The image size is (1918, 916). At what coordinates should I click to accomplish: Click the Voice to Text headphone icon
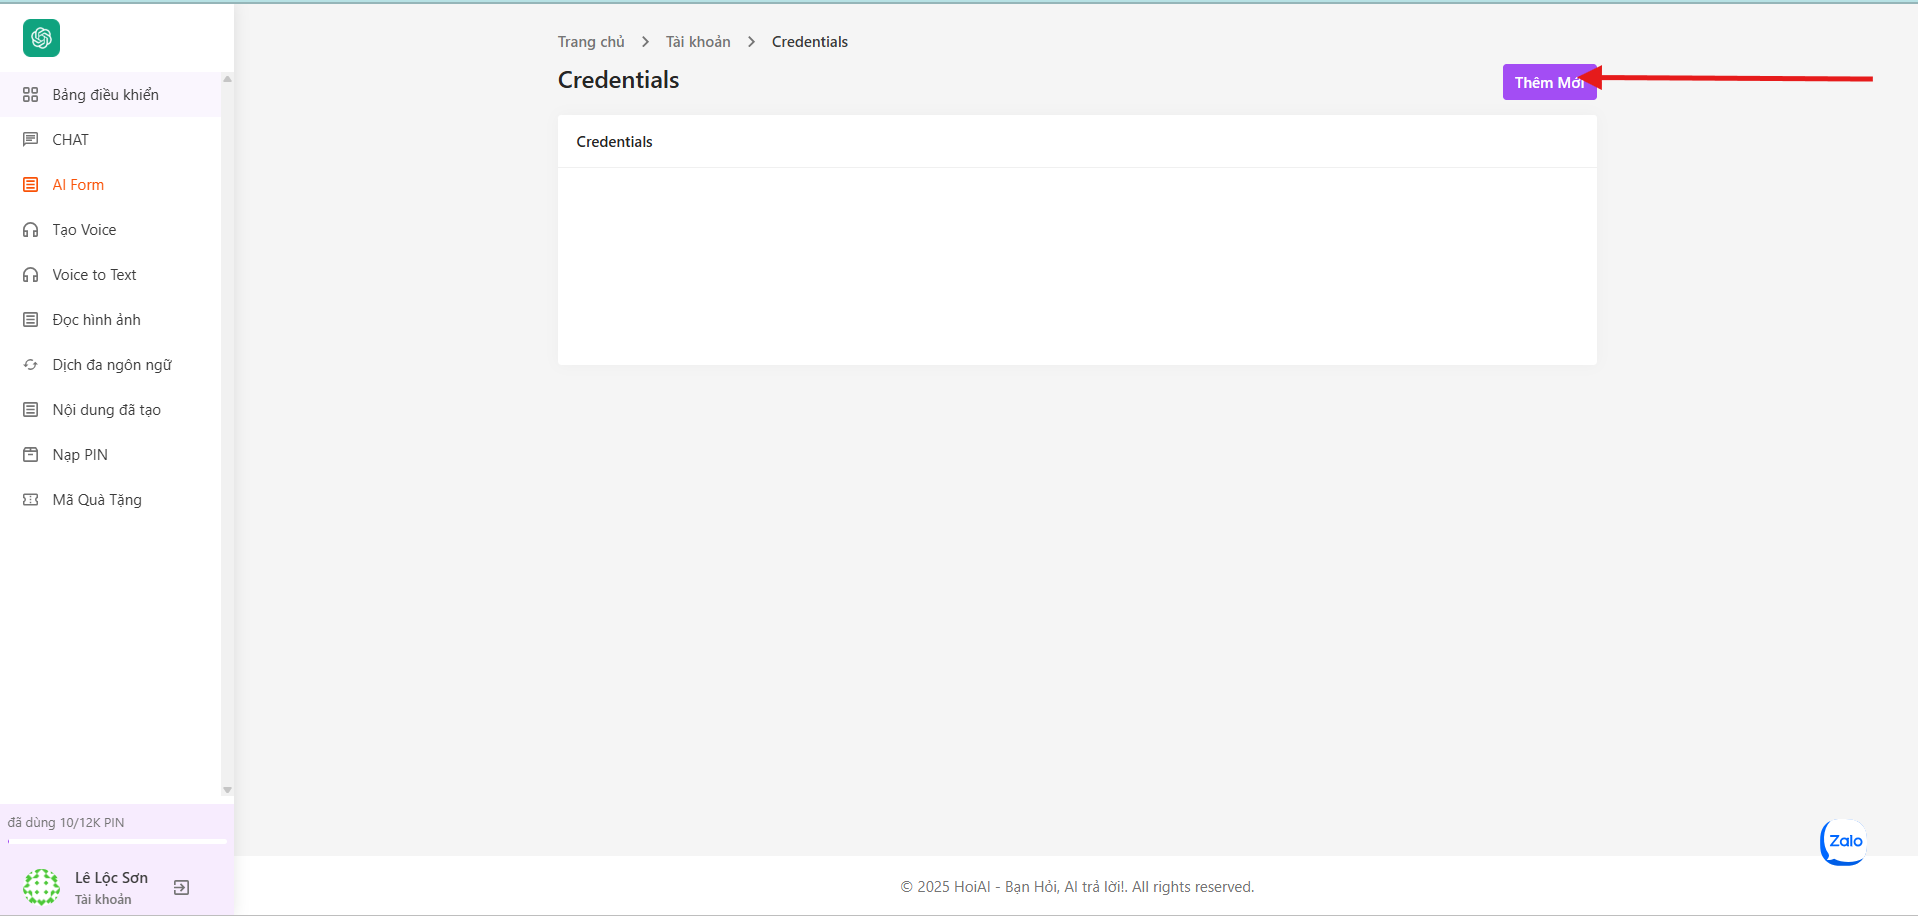pyautogui.click(x=31, y=275)
